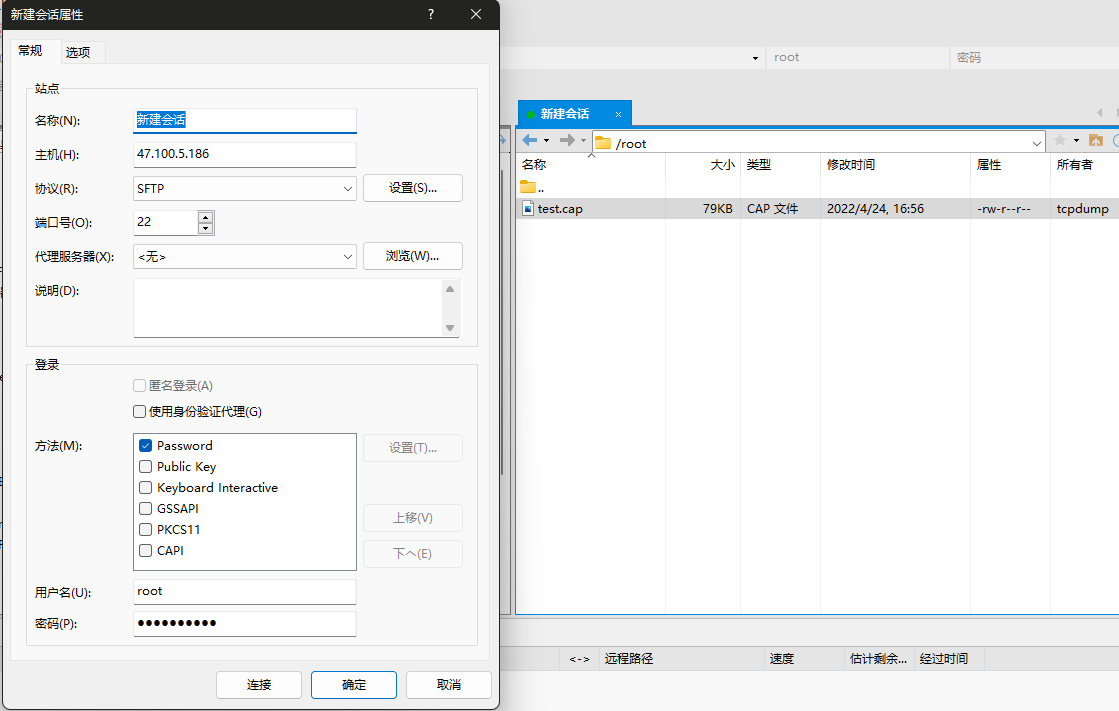Select the 常规 tab

click(31, 51)
